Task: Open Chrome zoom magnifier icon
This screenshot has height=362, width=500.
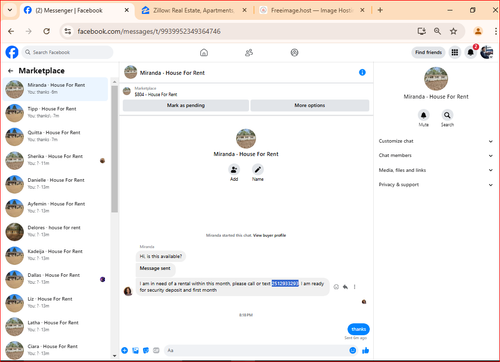Action: click(437, 31)
